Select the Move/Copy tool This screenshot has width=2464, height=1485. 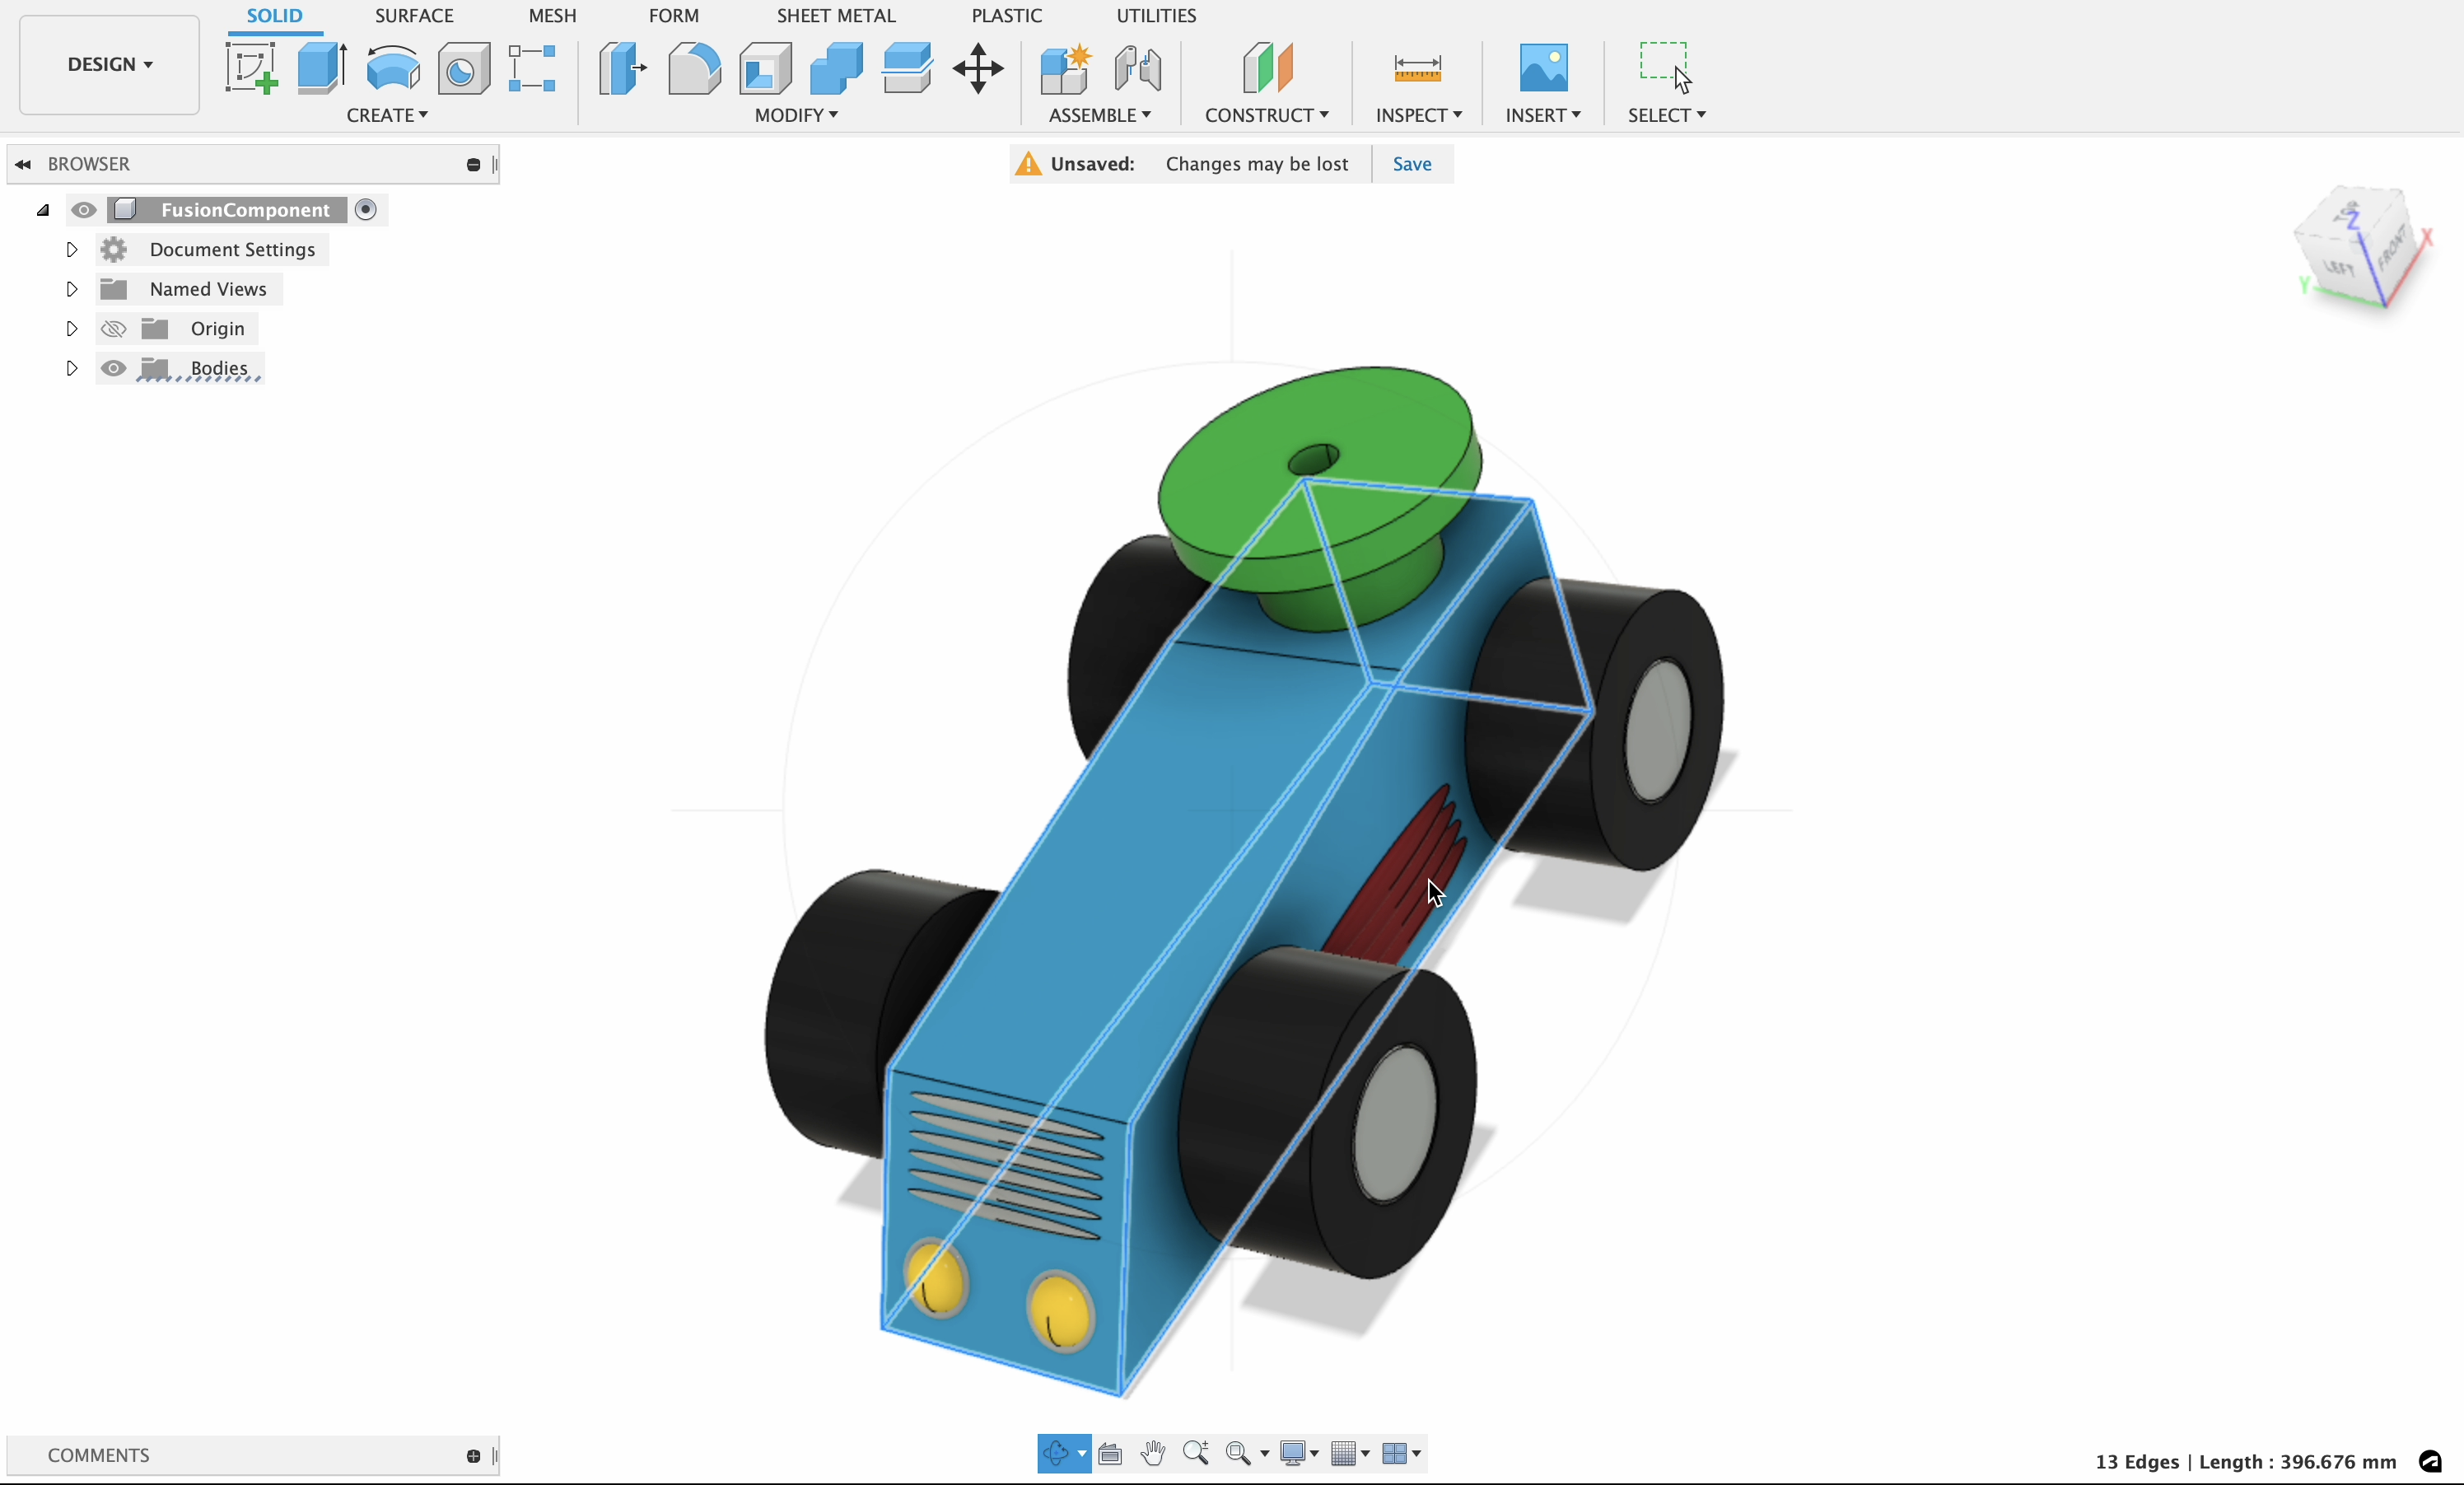click(978, 68)
